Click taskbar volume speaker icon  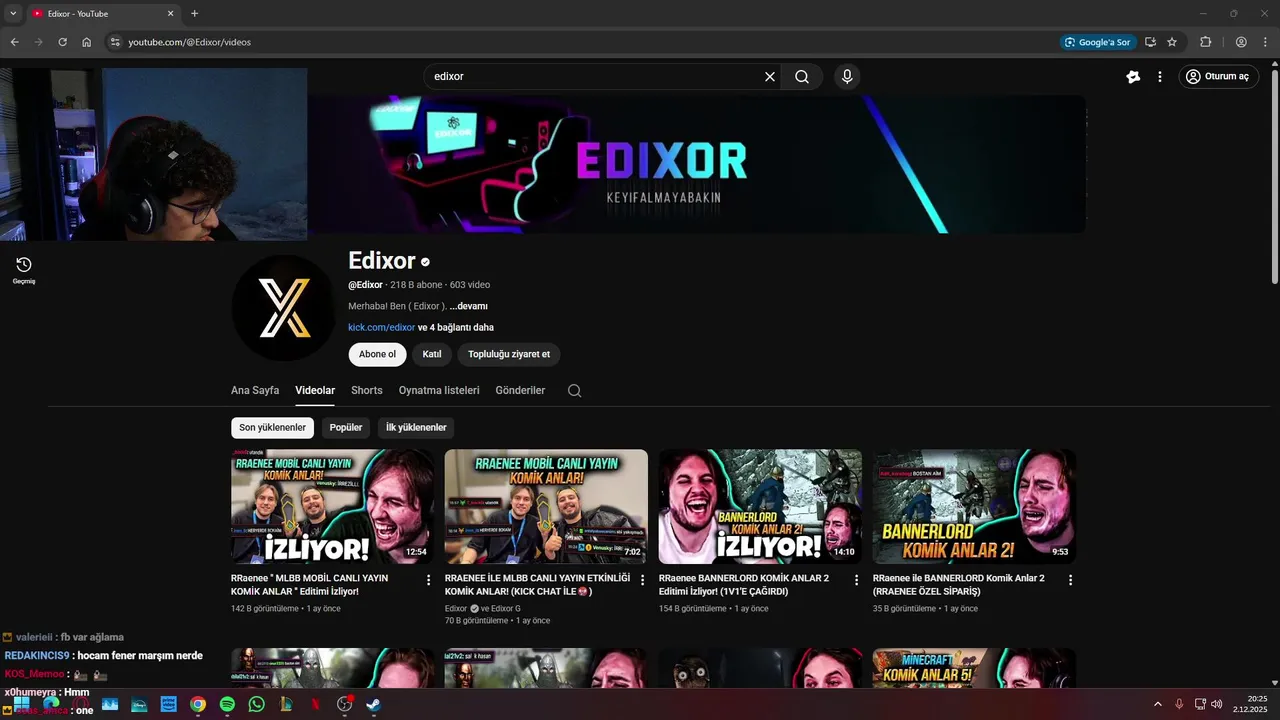[x=1216, y=704]
